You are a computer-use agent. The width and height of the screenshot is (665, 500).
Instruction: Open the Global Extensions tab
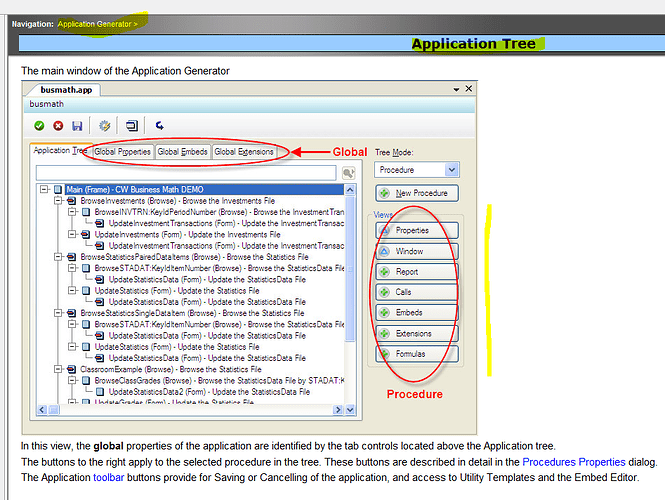tap(244, 152)
